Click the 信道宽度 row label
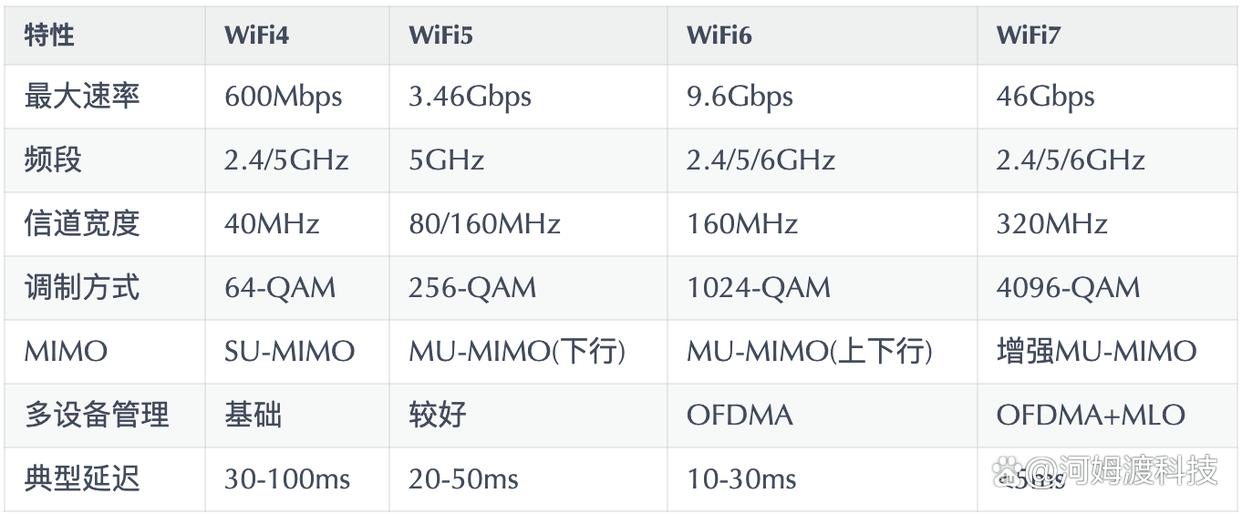 tap(82, 224)
